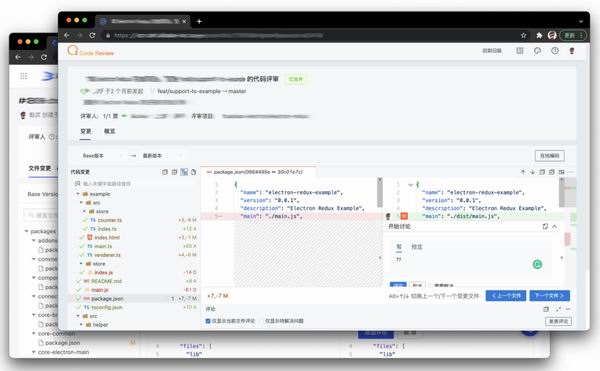The image size is (600, 371).
Task: Reload the page with browser refresh icon
Action: (x=92, y=35)
